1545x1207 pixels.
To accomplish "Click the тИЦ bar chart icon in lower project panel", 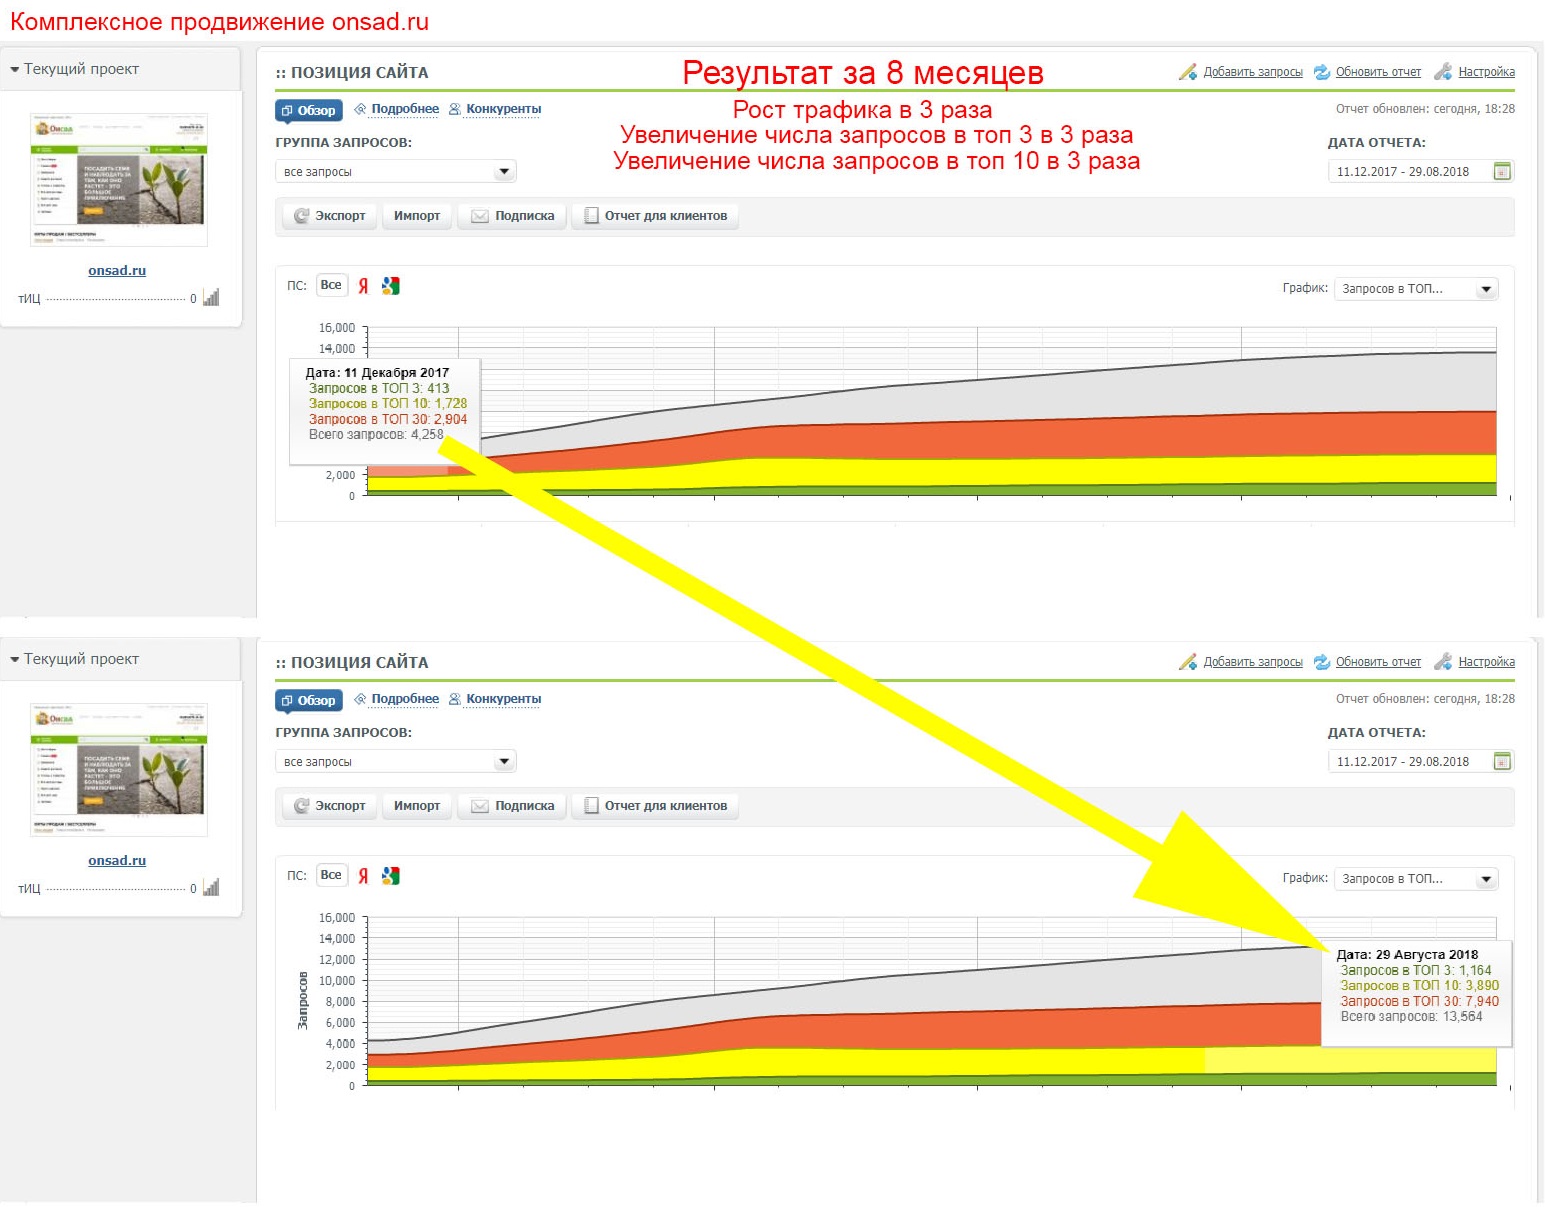I will click(x=211, y=888).
